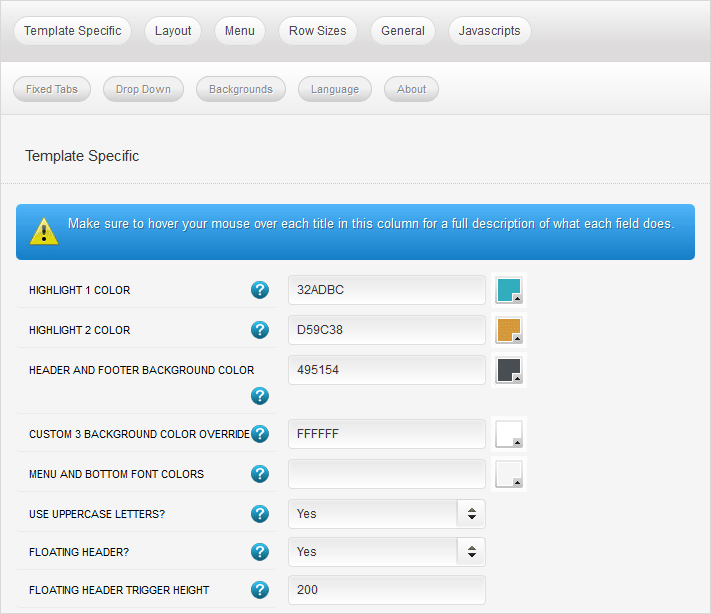The width and height of the screenshot is (711, 614).
Task: Open the Row Sizes tab
Action: [x=317, y=31]
